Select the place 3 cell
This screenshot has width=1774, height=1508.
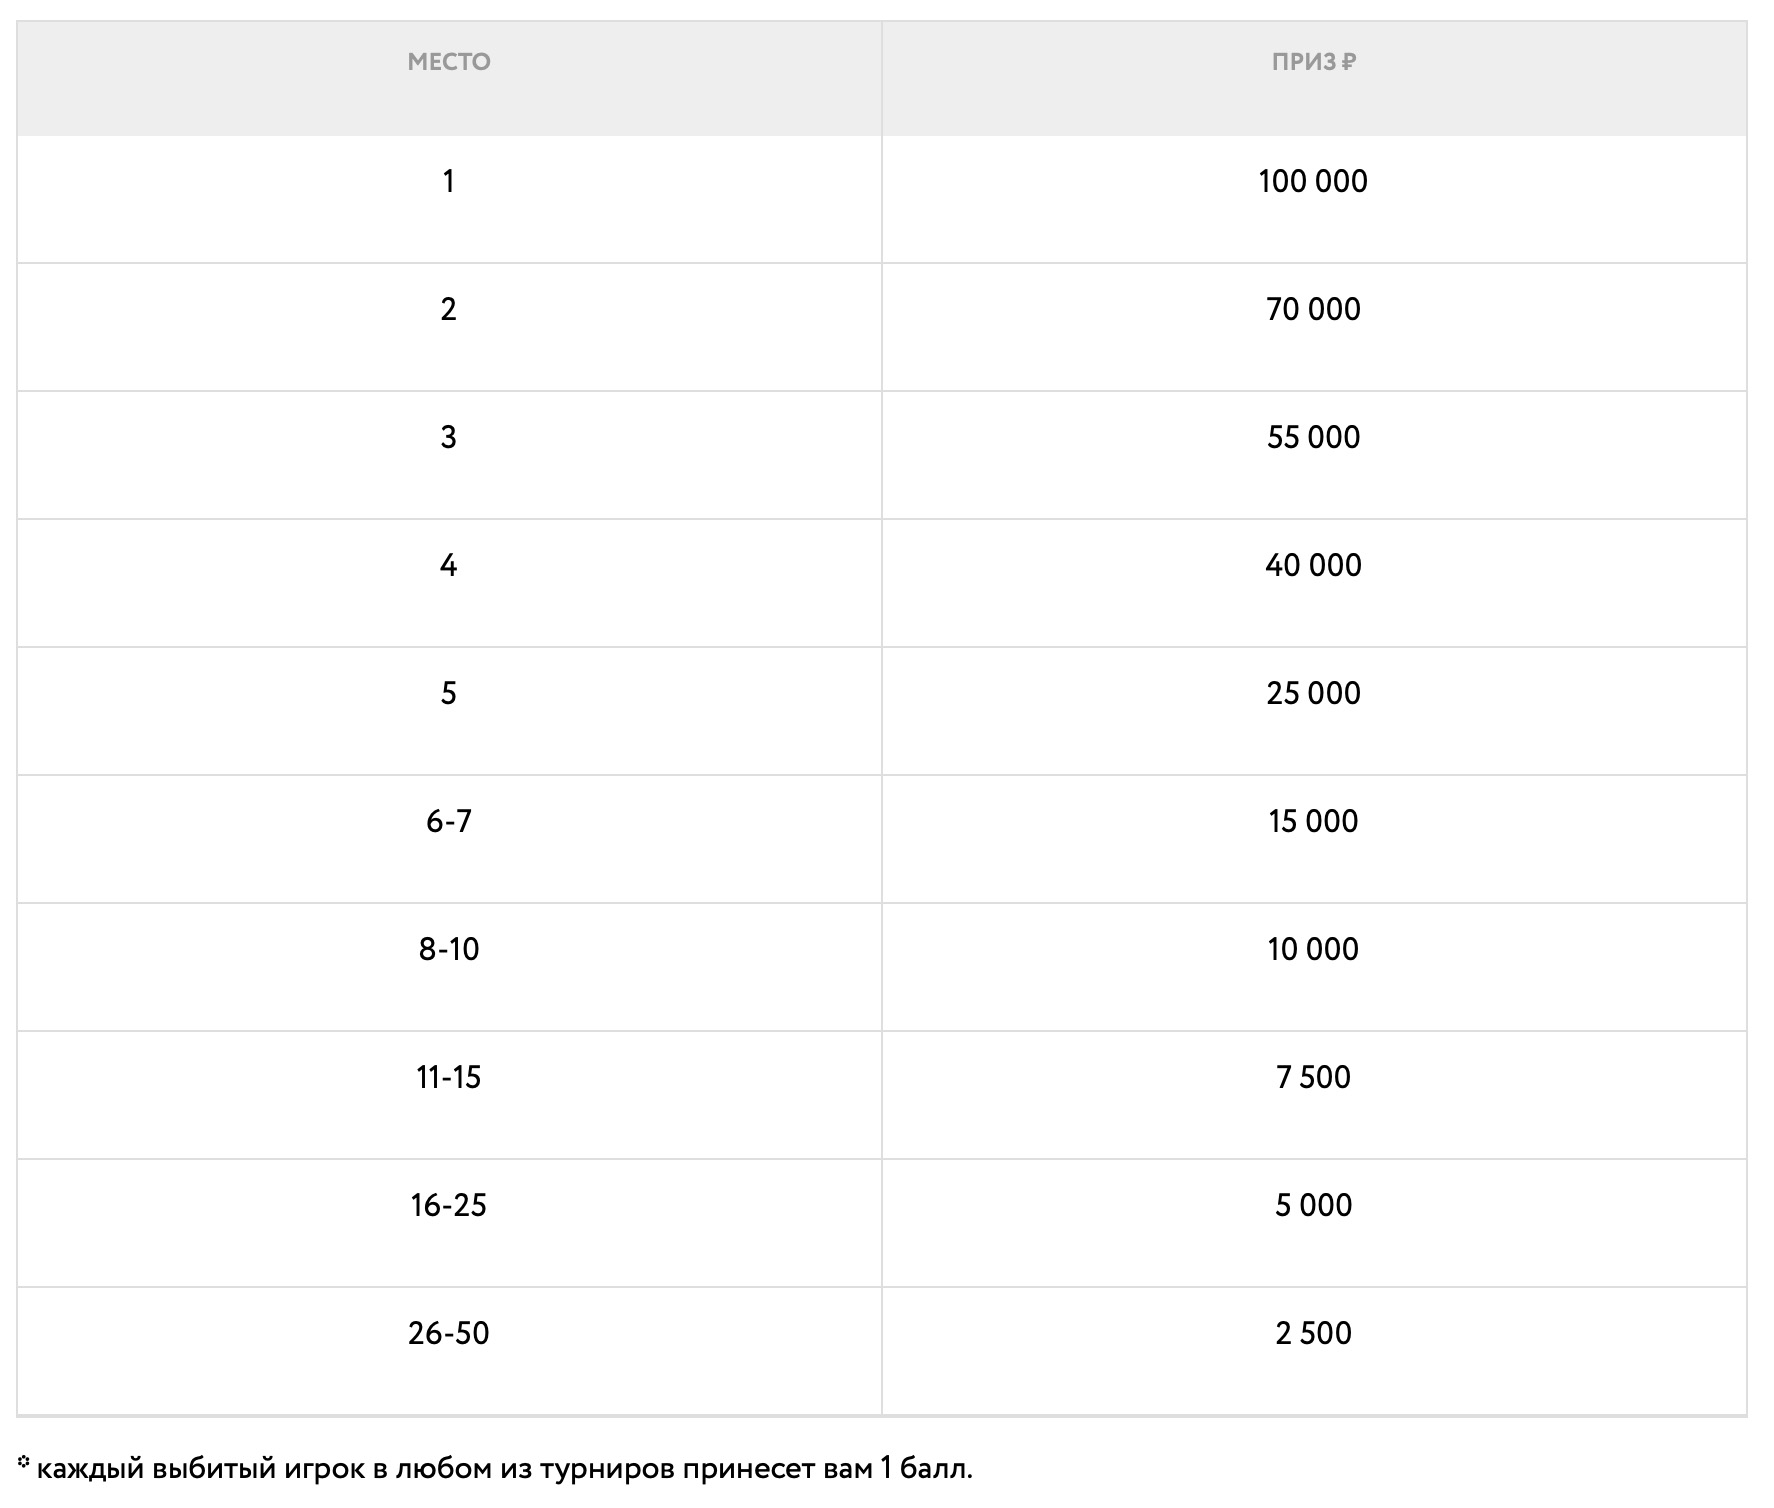point(449,437)
